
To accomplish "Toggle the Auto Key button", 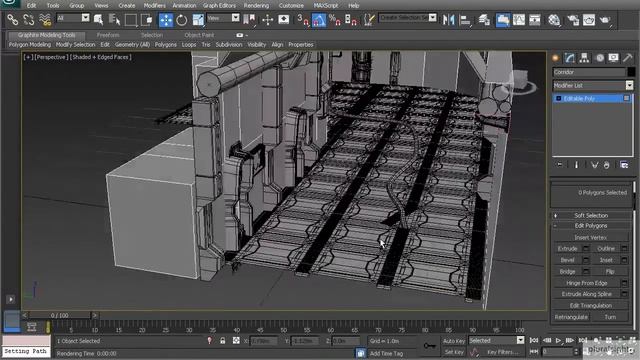I will pos(453,341).
